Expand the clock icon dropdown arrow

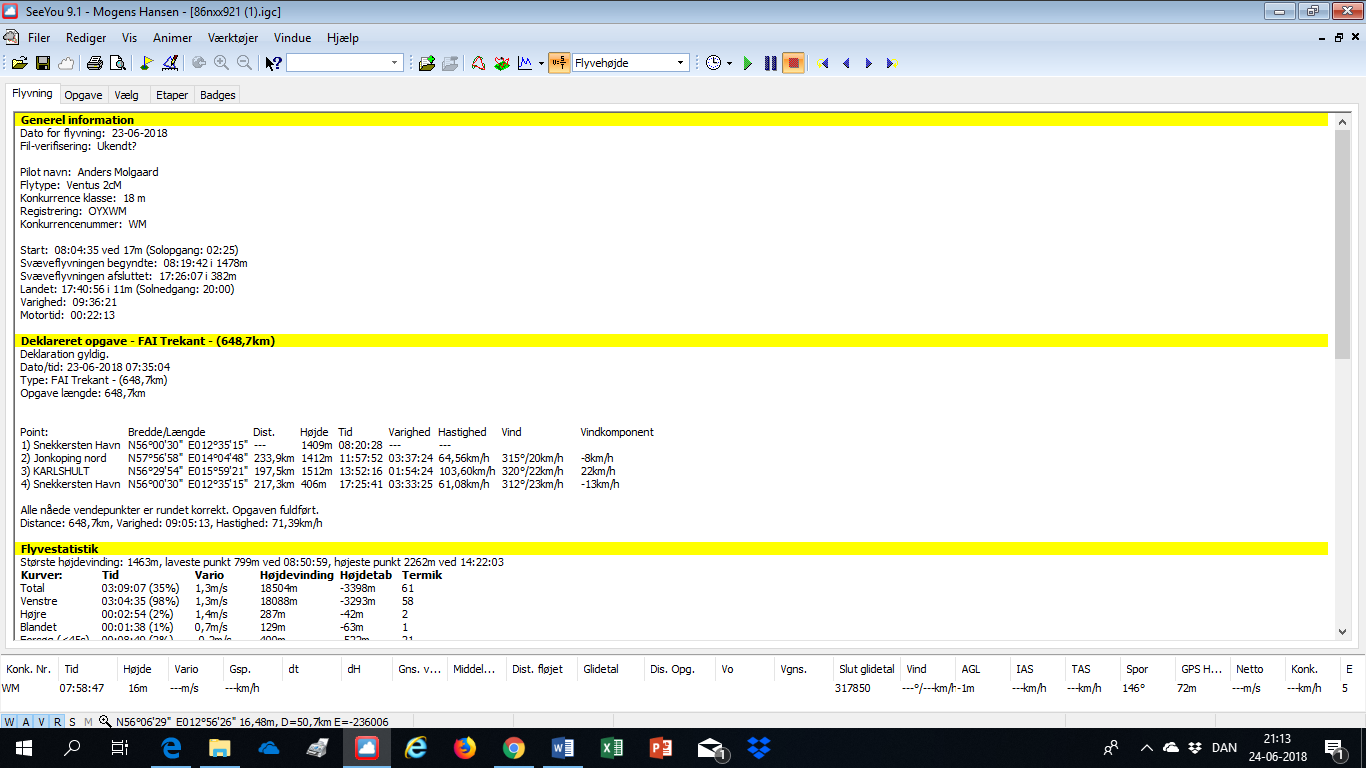pos(729,63)
